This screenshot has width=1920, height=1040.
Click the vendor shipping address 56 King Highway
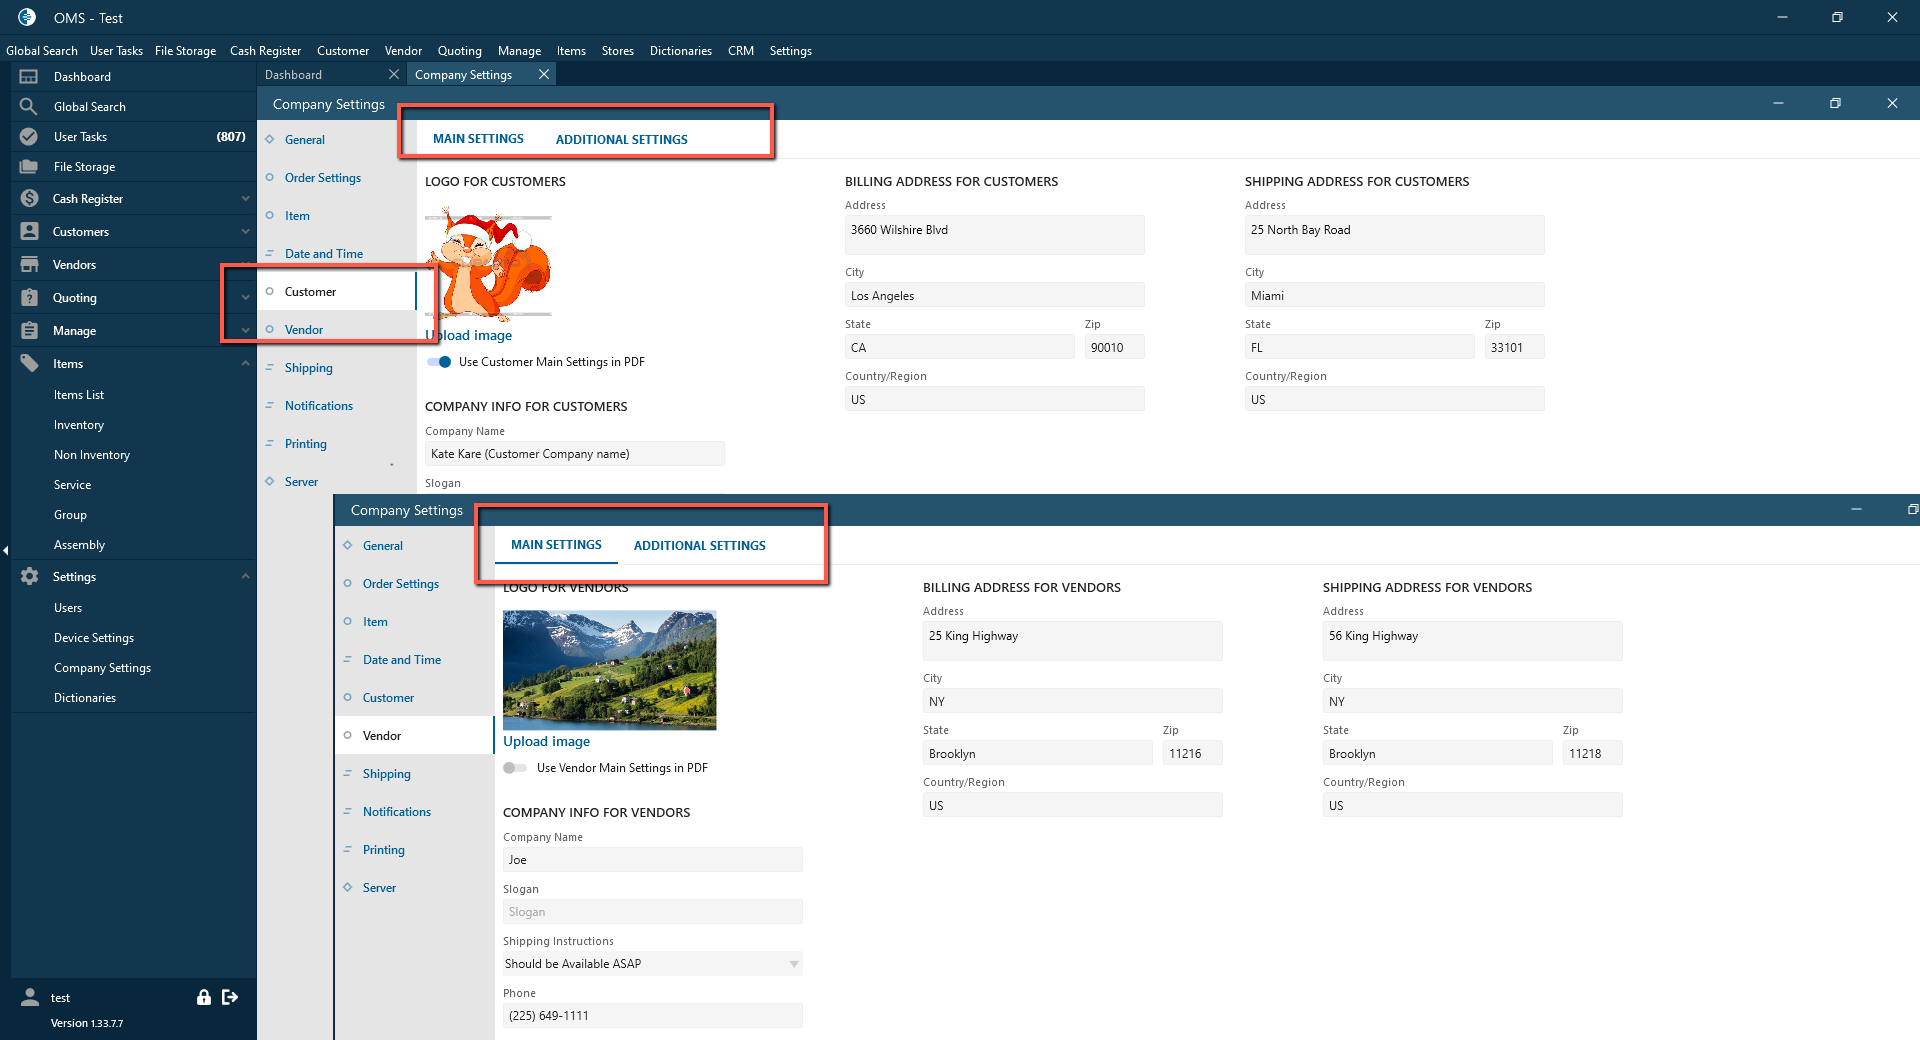(1473, 641)
